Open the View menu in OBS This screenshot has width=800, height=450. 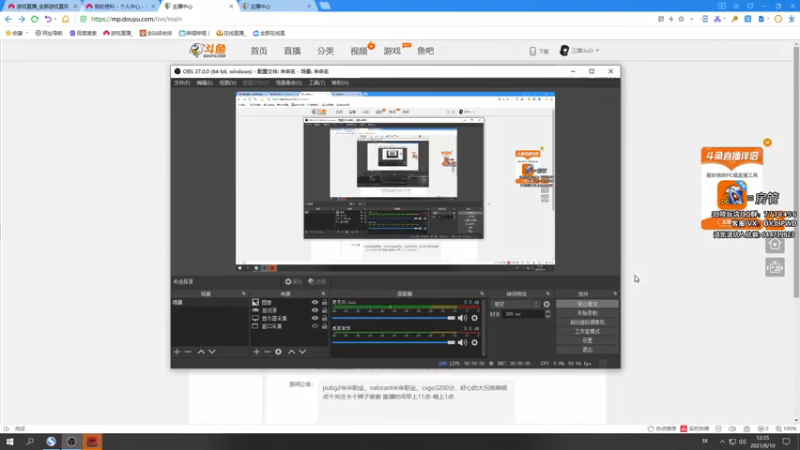[x=228, y=83]
